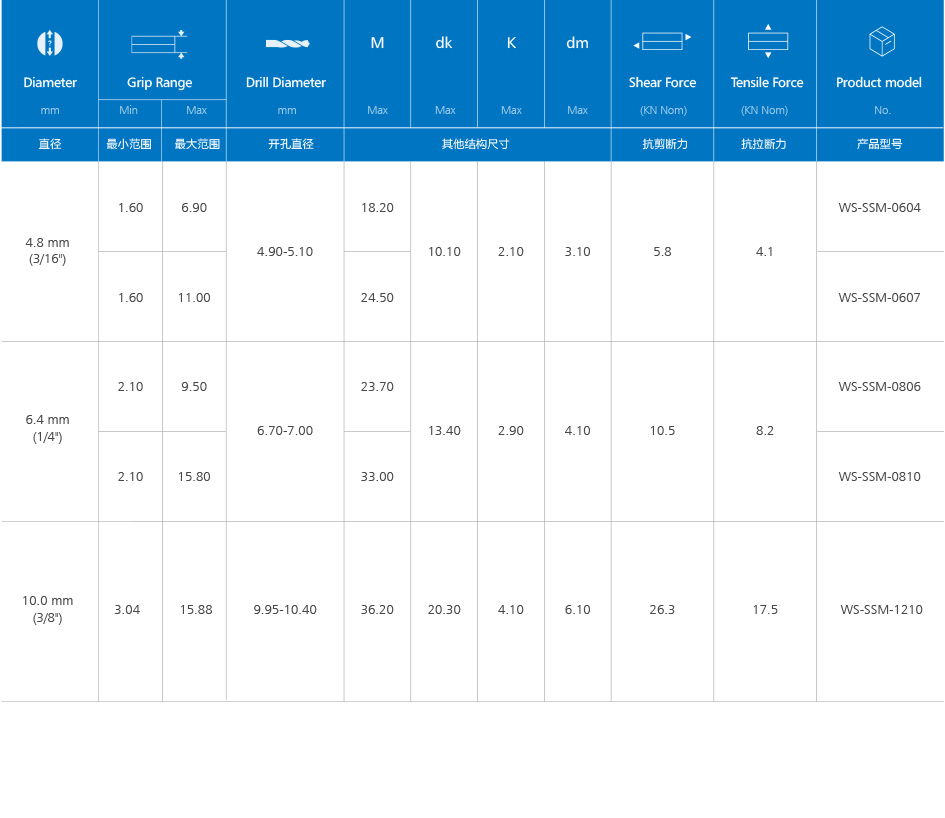This screenshot has width=945, height=818.
Task: Click the 10.0 mm (3/8") diameter cell
Action: pos(48,609)
